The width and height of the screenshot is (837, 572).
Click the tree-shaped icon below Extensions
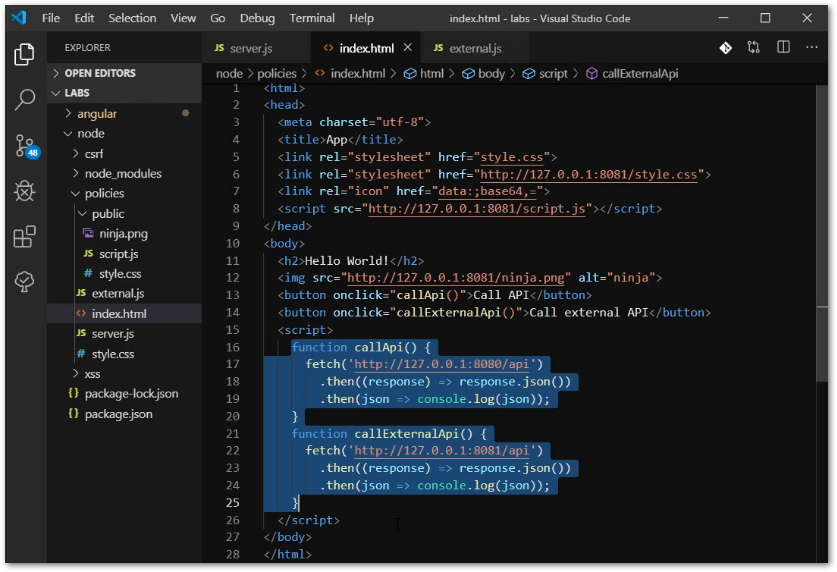click(x=24, y=282)
